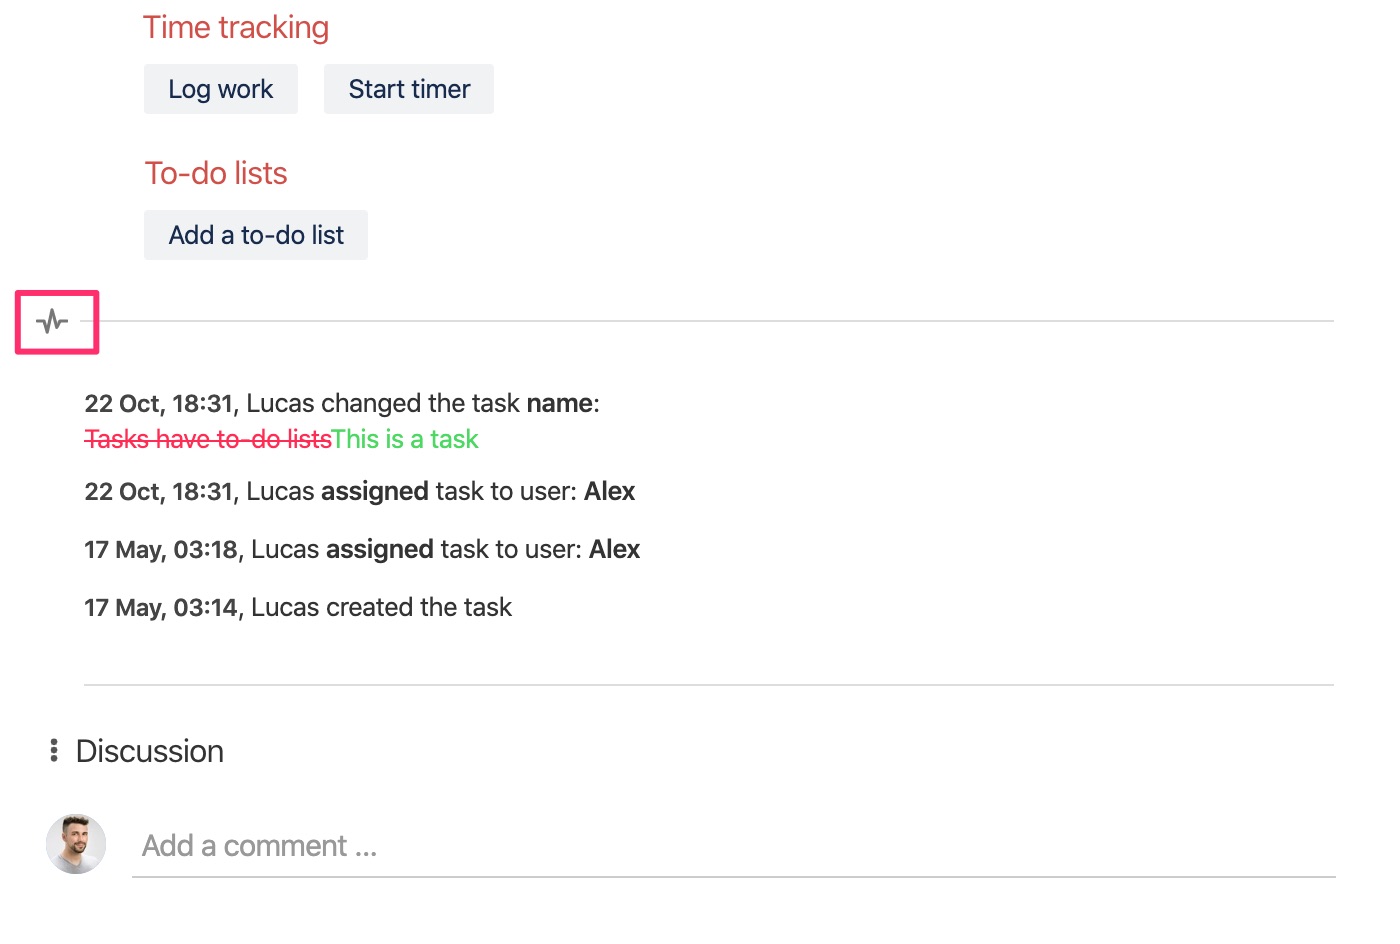This screenshot has width=1400, height=944.
Task: Click the Time tracking heading
Action: (236, 27)
